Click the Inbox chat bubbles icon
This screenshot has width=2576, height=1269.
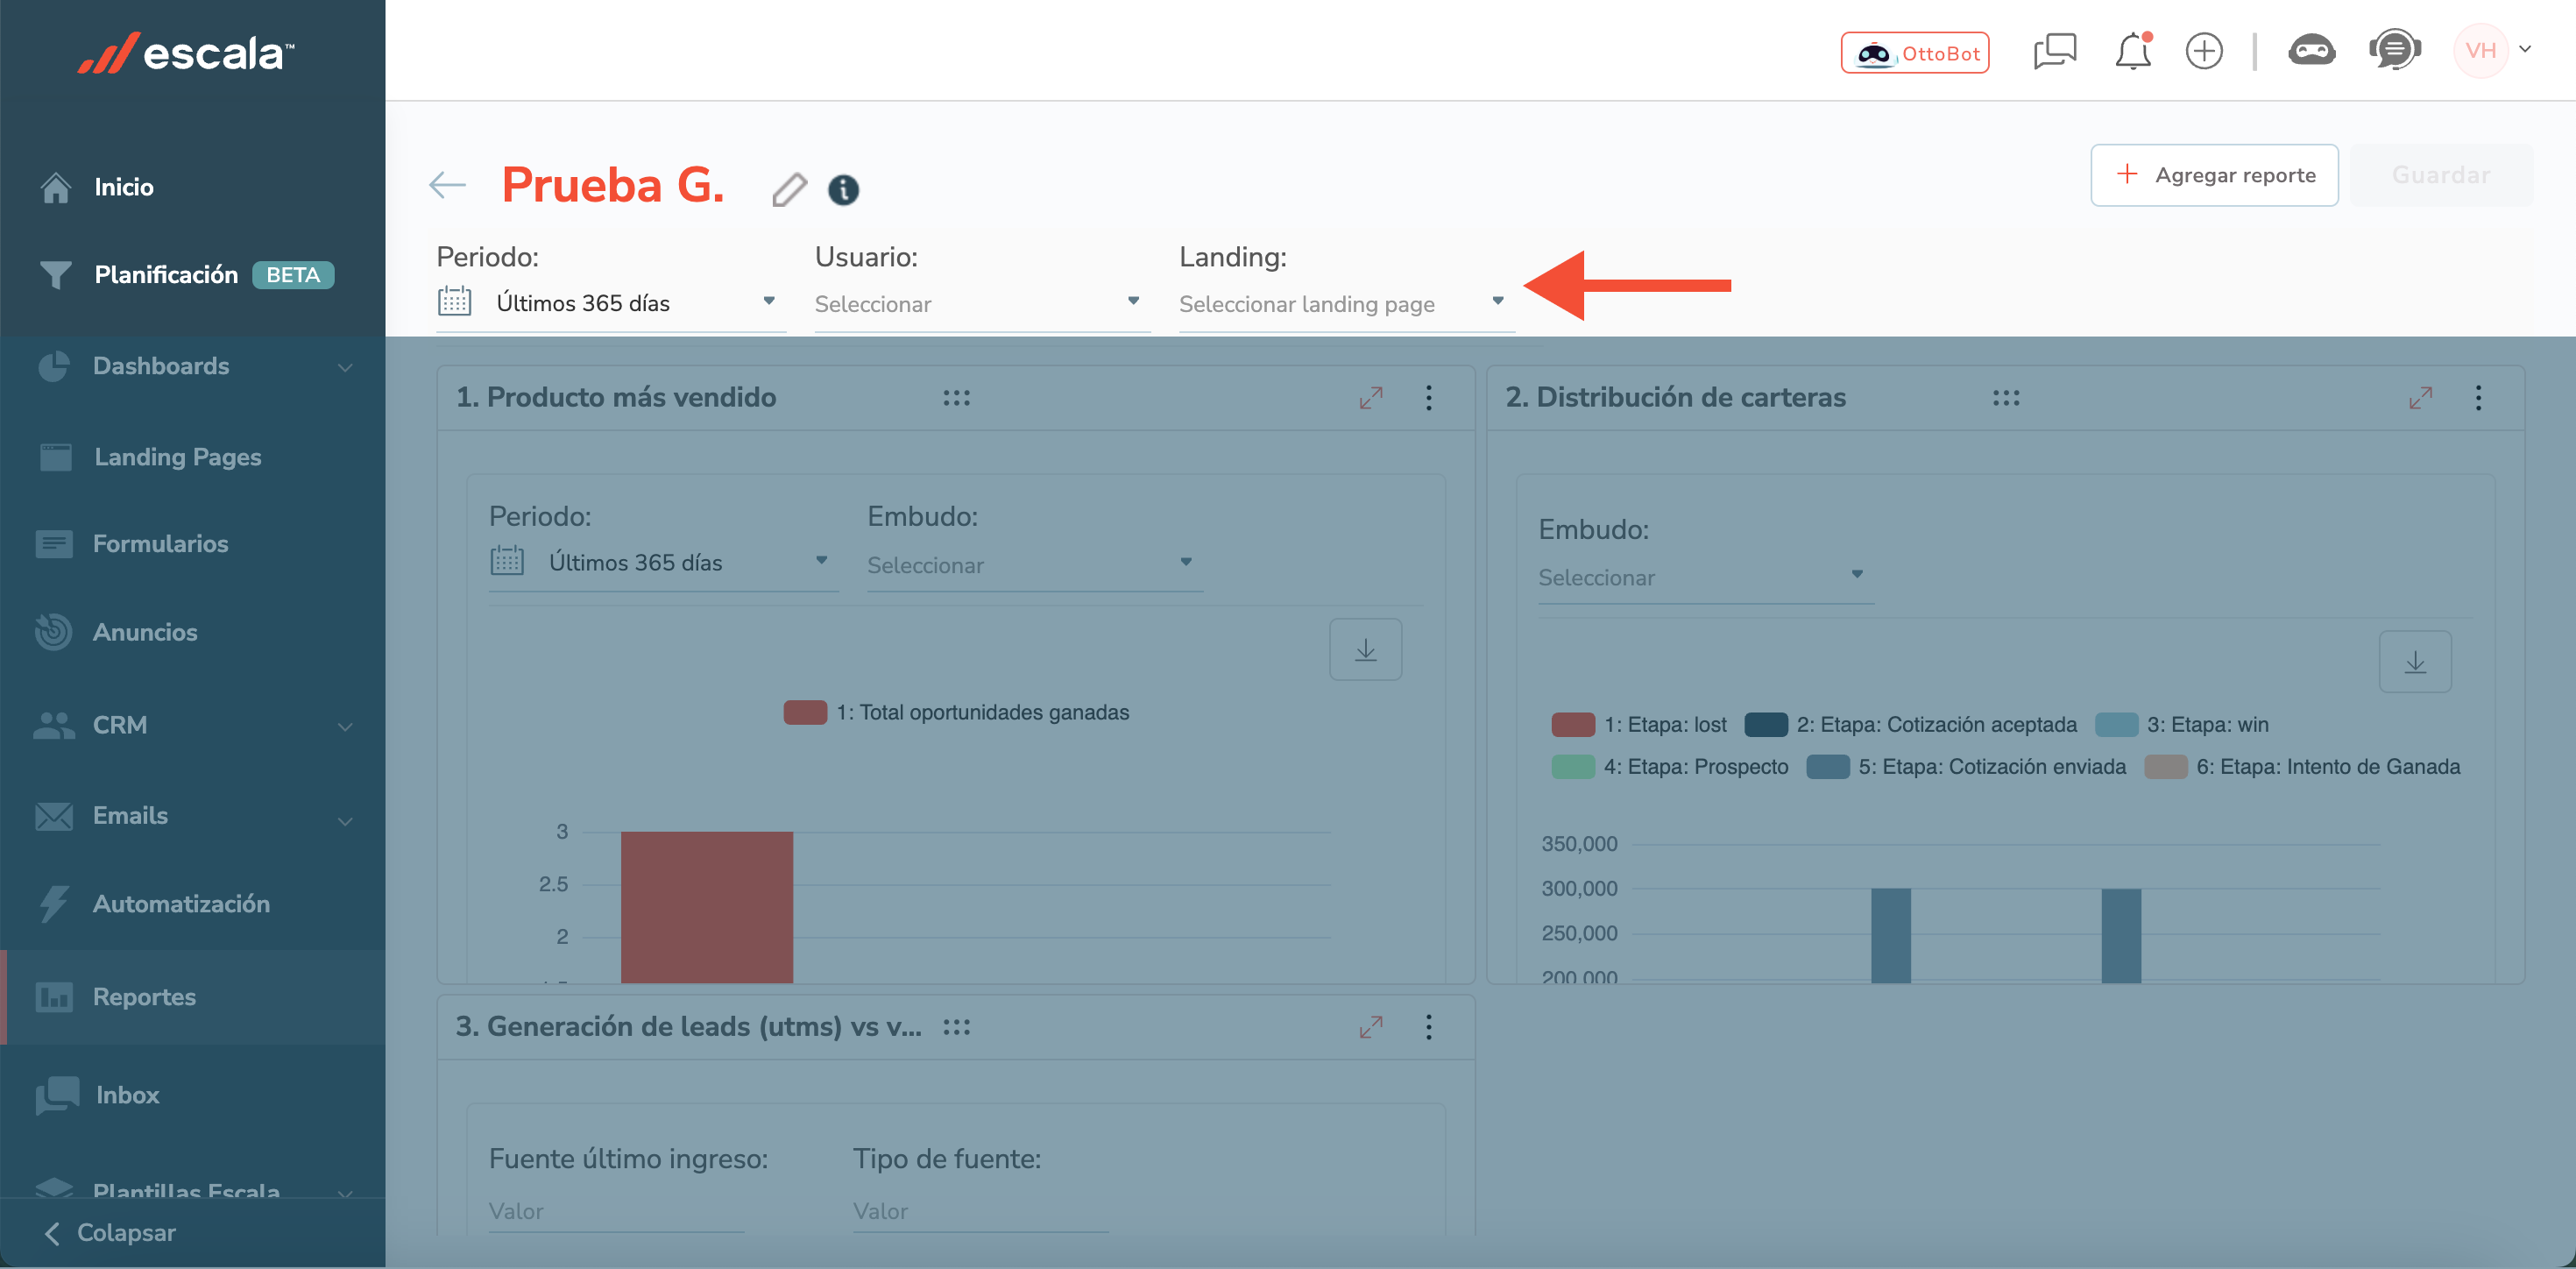pyautogui.click(x=57, y=1095)
